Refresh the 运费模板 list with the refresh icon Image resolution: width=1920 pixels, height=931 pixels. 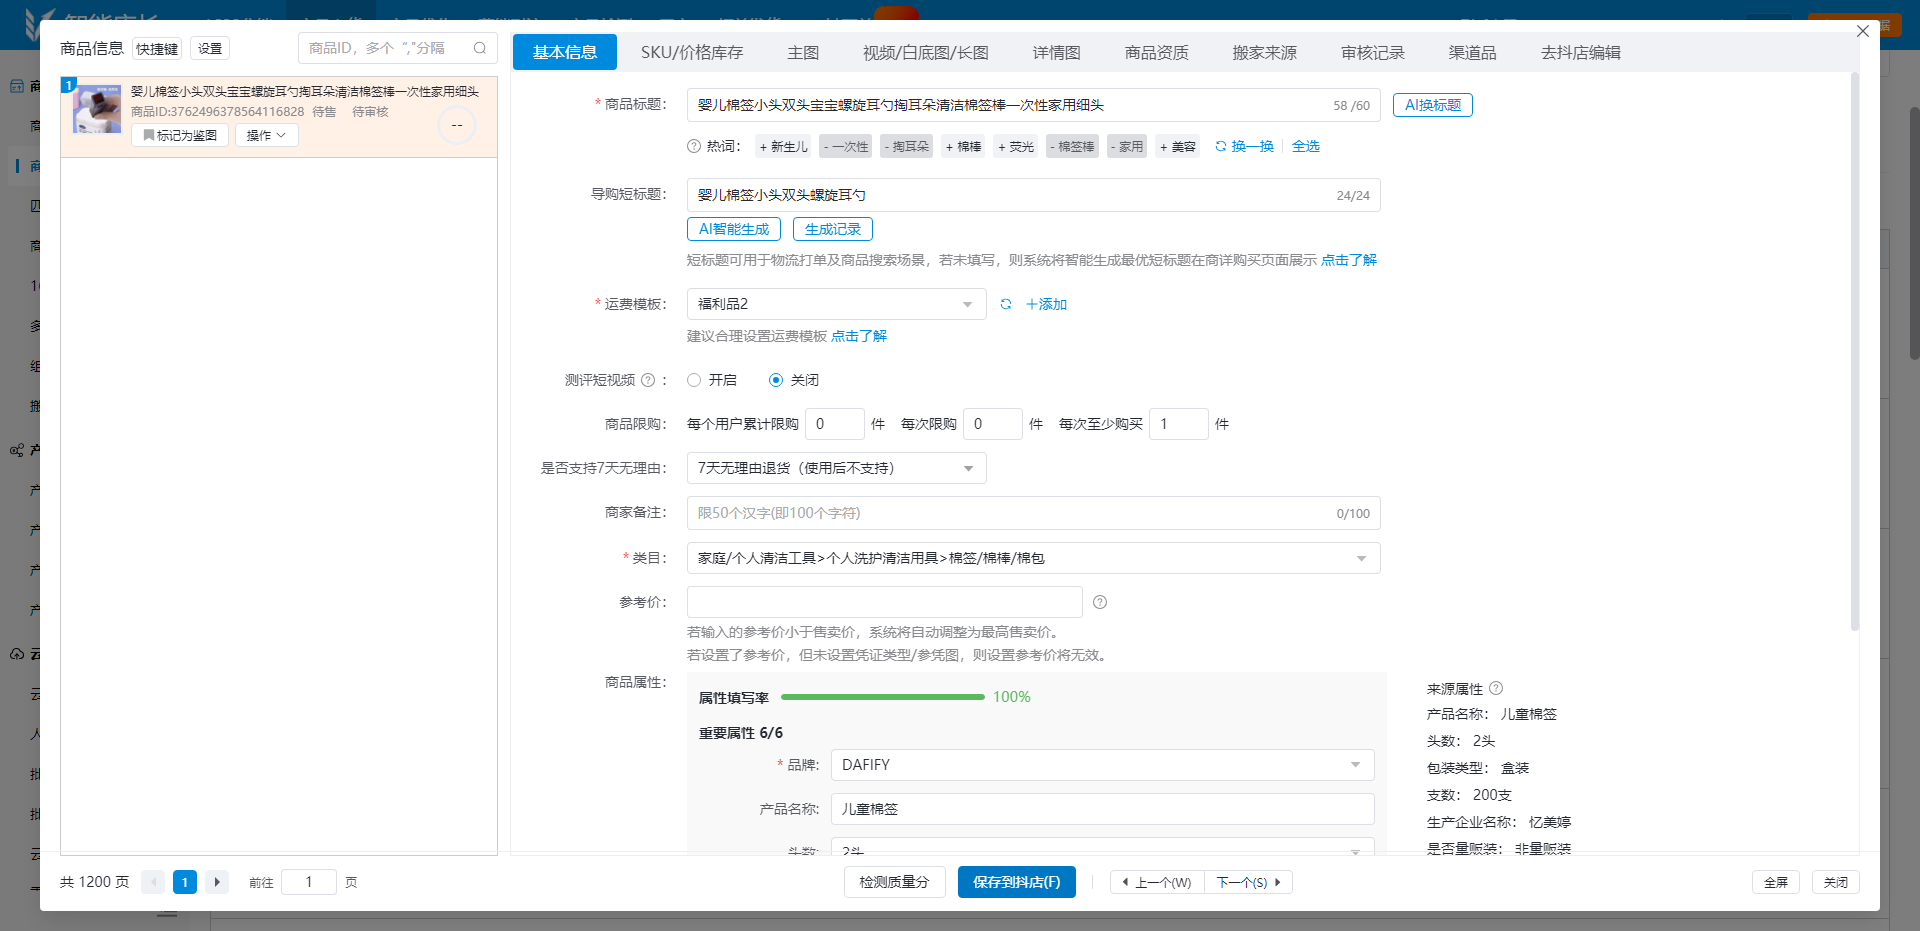[1006, 304]
